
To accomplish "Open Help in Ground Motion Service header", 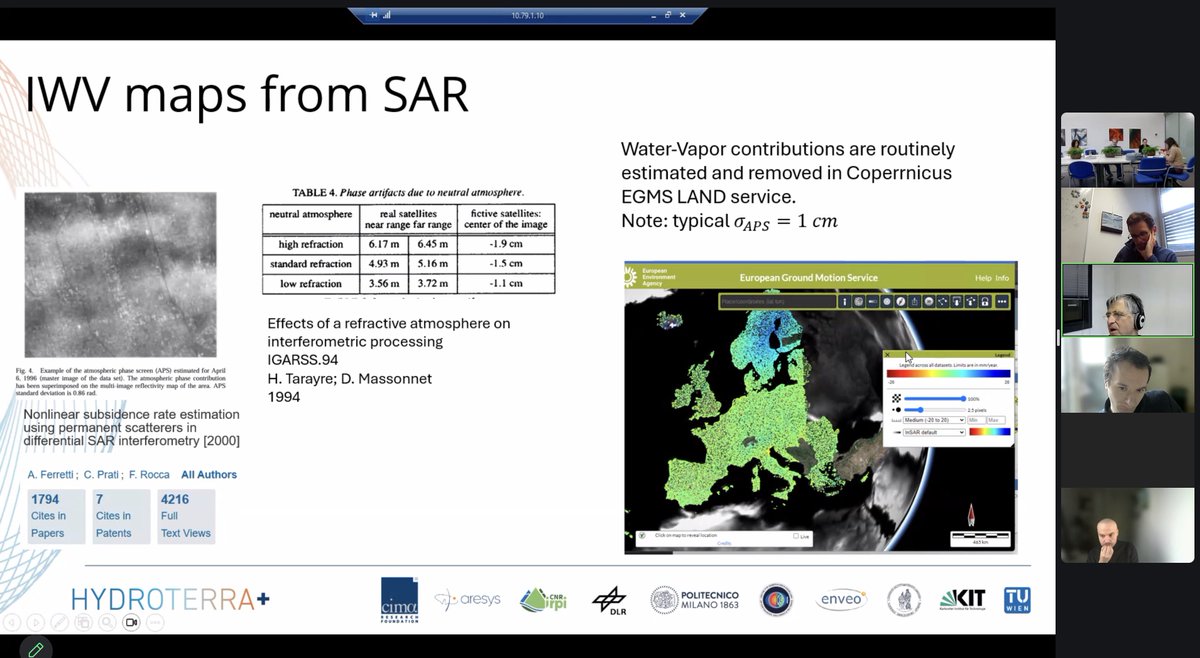I will [983, 278].
